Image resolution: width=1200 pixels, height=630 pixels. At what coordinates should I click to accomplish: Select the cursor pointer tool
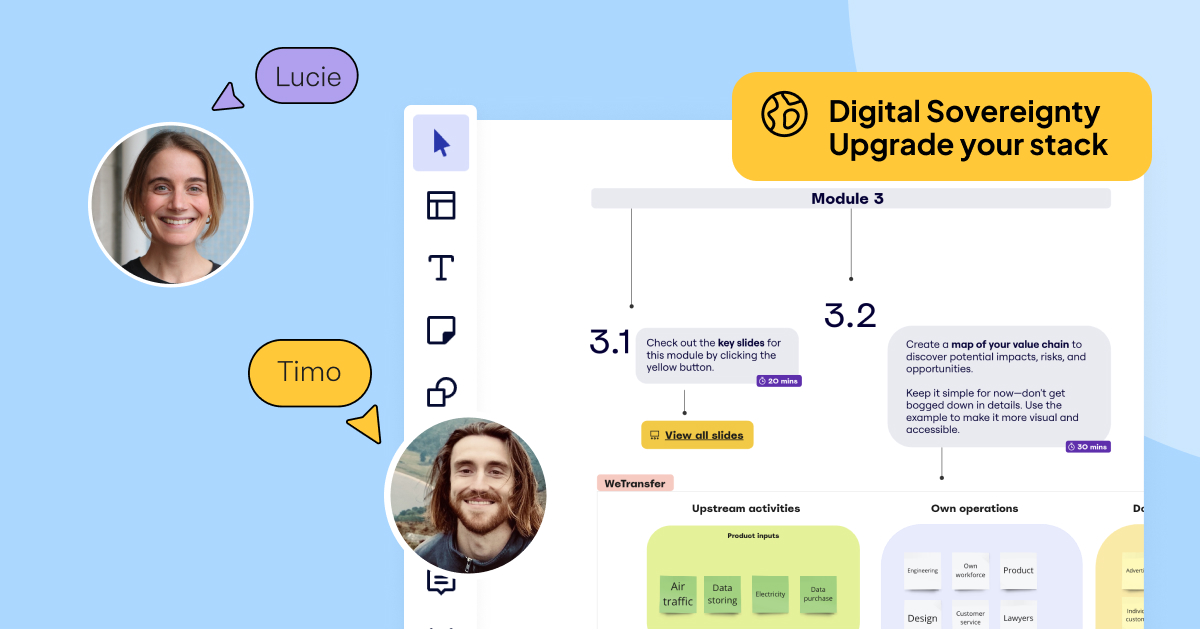coord(441,143)
